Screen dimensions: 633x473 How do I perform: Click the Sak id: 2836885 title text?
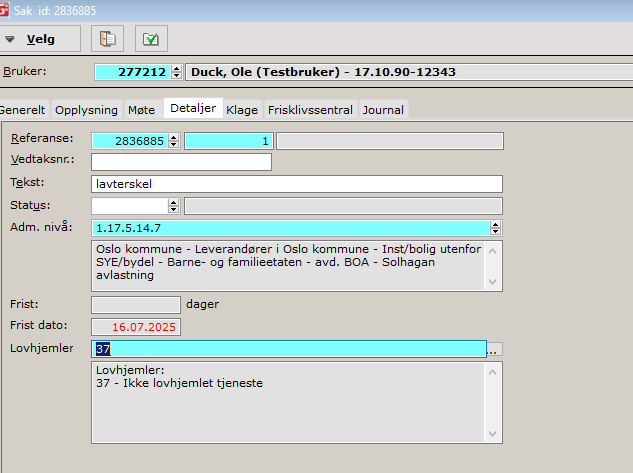tap(55, 10)
